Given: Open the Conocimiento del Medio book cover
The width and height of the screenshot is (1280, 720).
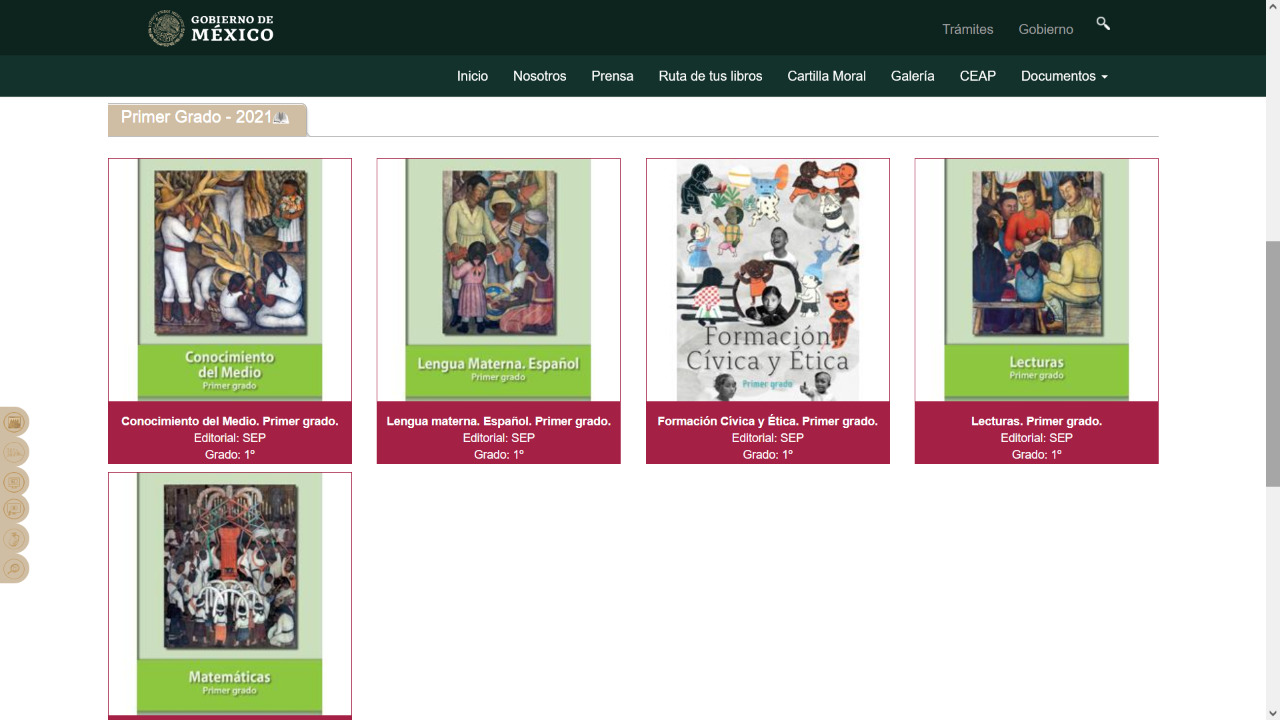Looking at the screenshot, I should (x=230, y=280).
